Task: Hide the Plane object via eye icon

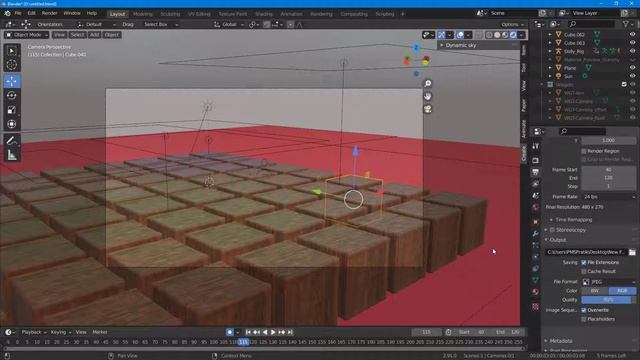Action: pos(632,68)
